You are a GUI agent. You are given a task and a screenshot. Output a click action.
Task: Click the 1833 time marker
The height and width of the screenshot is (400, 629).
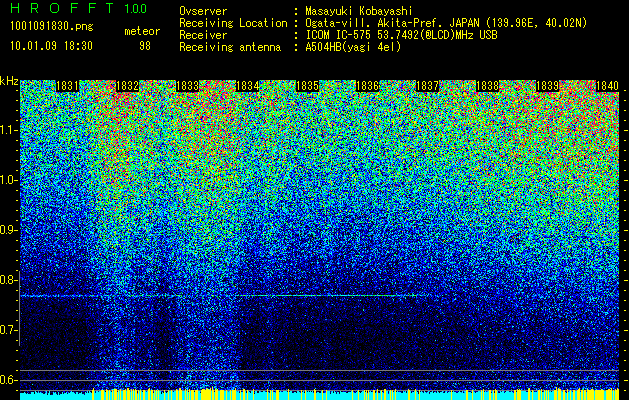tap(187, 86)
